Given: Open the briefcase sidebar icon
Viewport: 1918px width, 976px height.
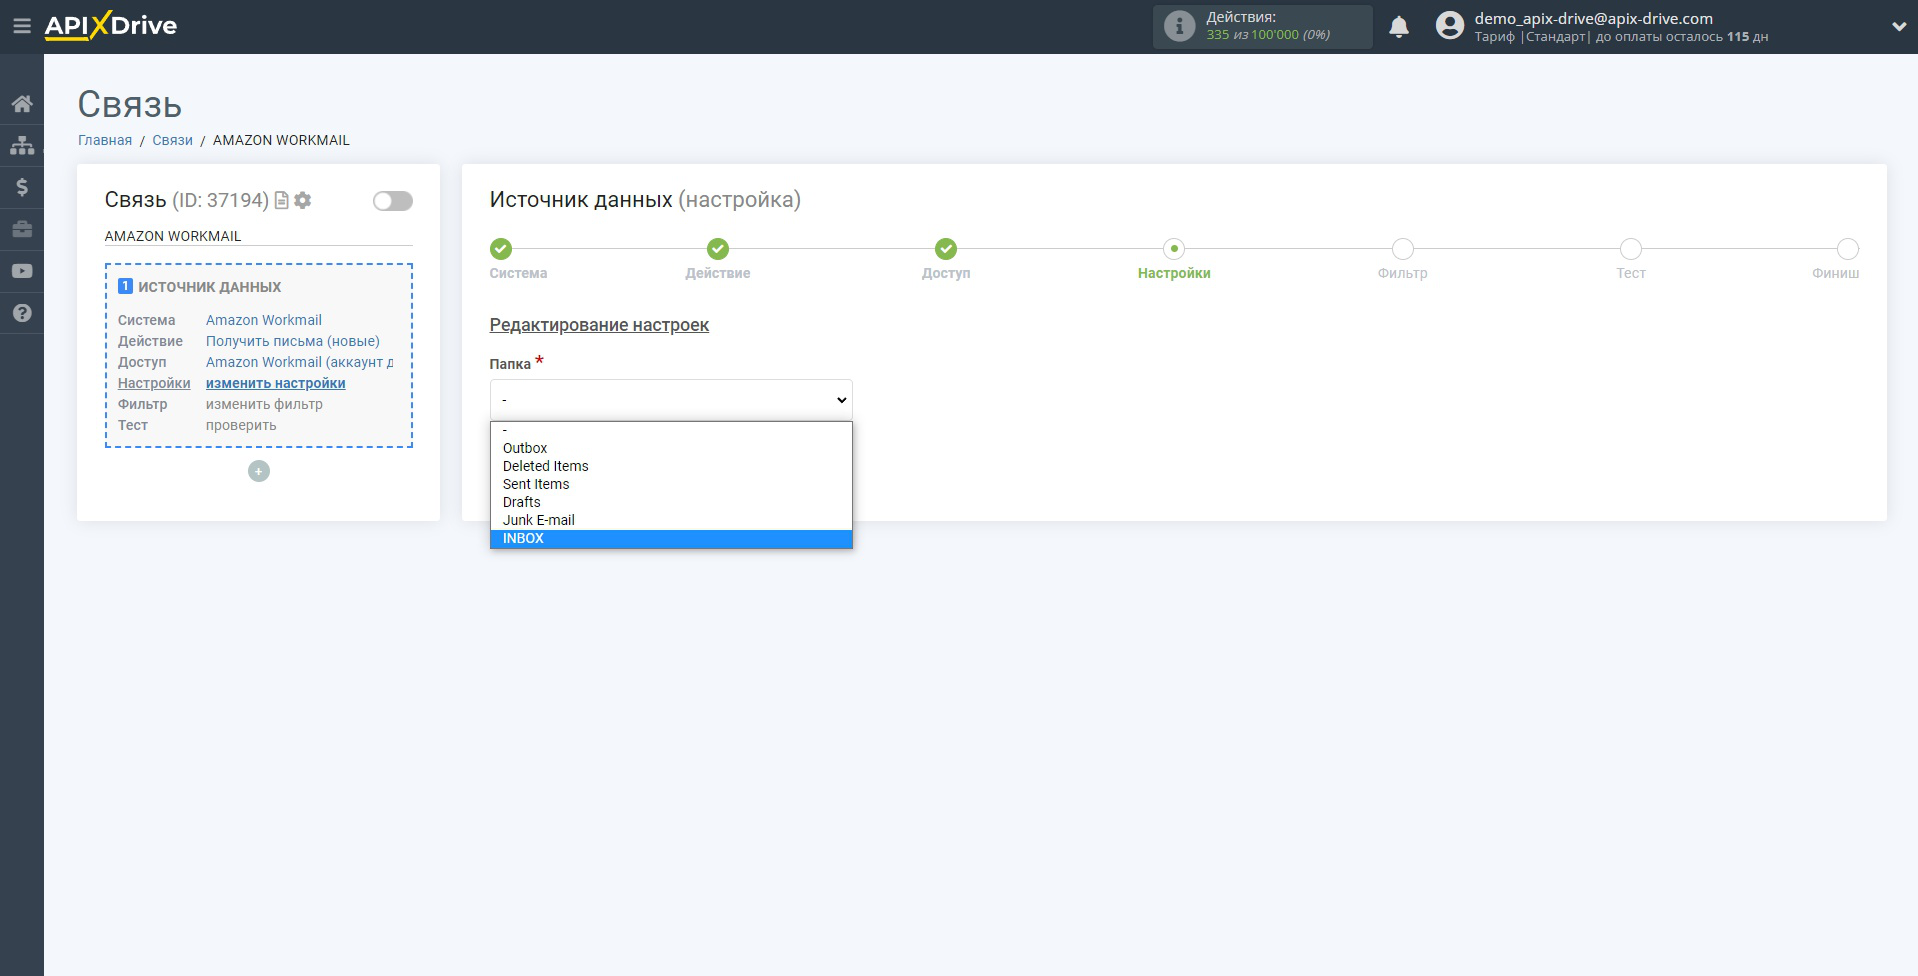Looking at the screenshot, I should (22, 229).
